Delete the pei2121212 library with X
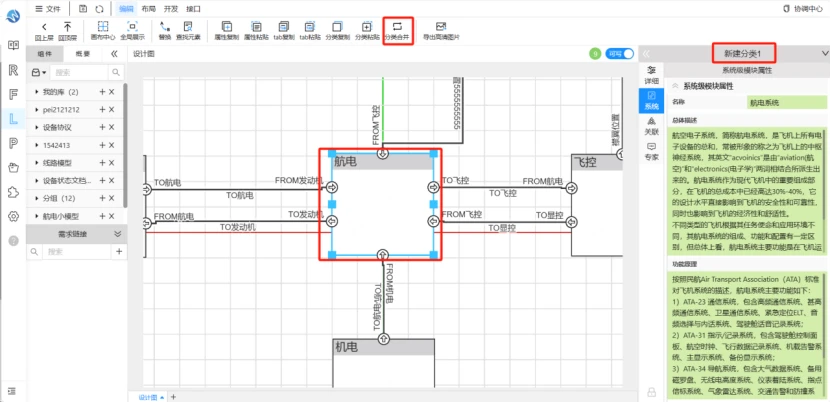The height and width of the screenshot is (402, 831). [112, 110]
